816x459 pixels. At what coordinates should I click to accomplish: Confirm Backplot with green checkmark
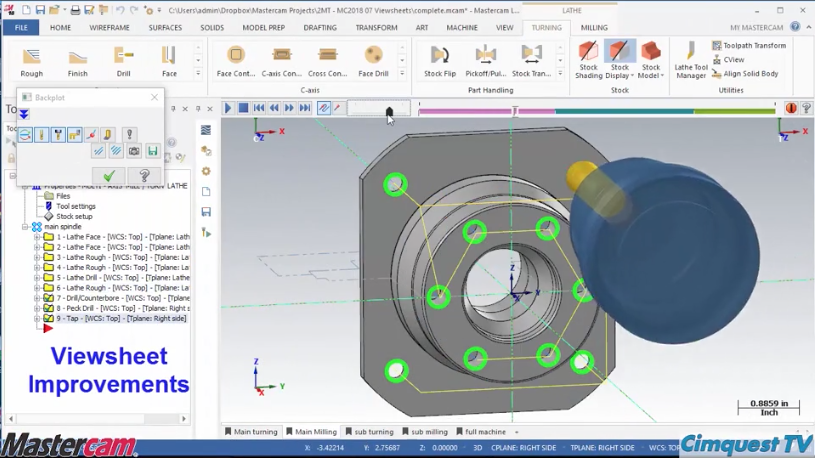pos(109,176)
